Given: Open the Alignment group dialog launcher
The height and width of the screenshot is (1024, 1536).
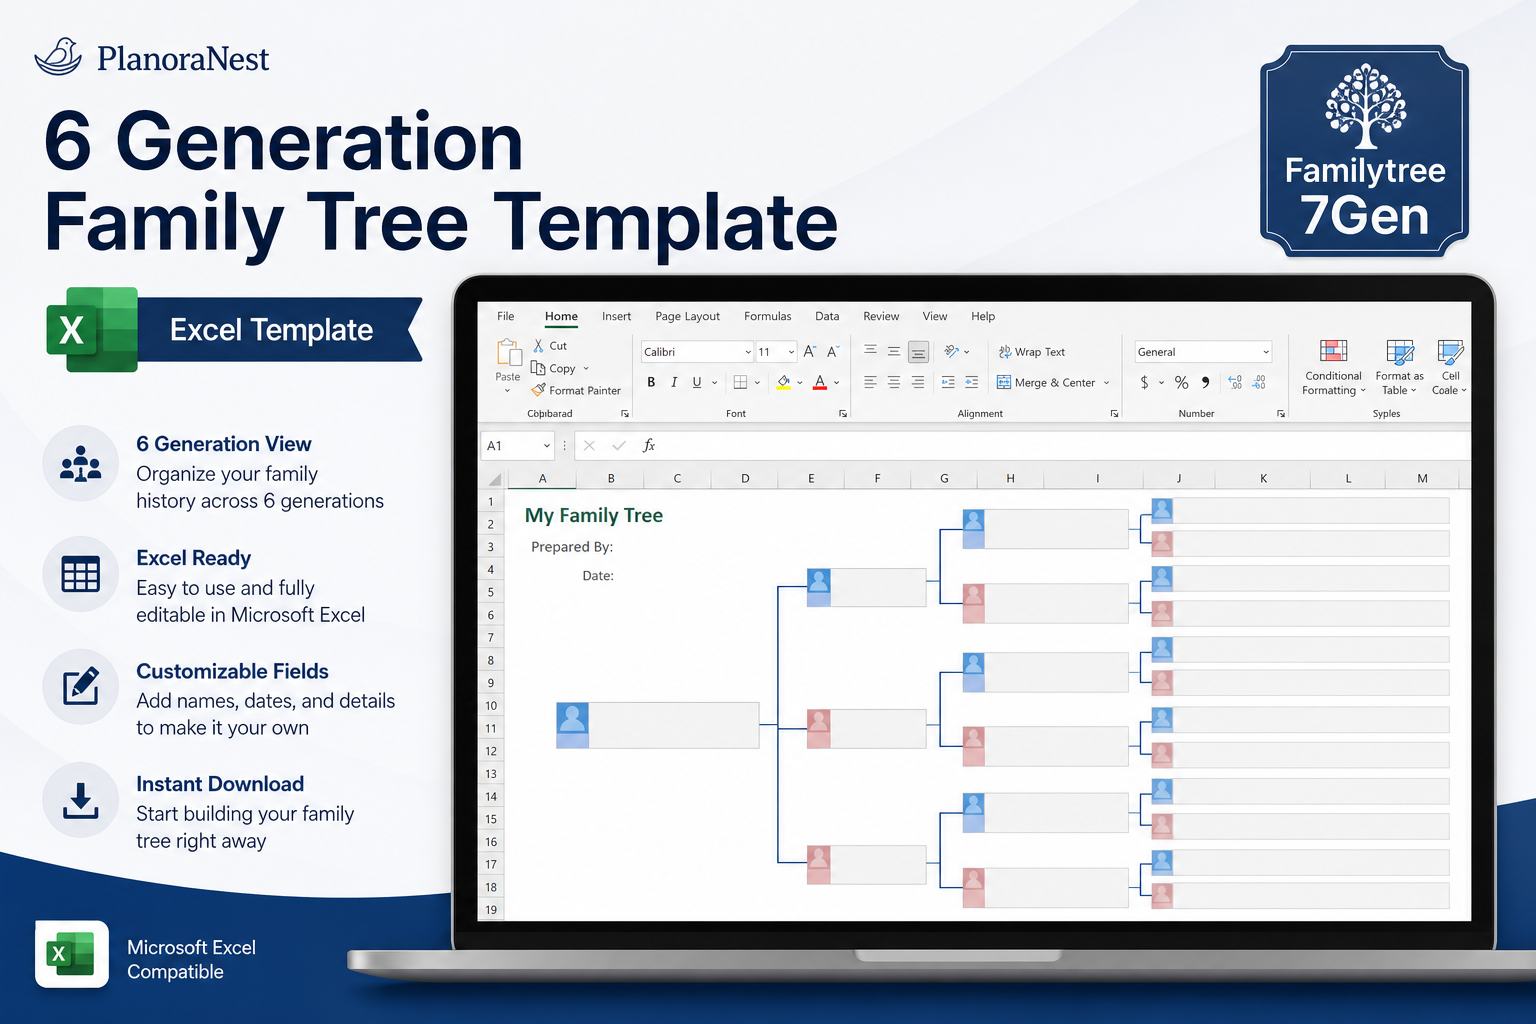Looking at the screenshot, I should coord(1114,413).
